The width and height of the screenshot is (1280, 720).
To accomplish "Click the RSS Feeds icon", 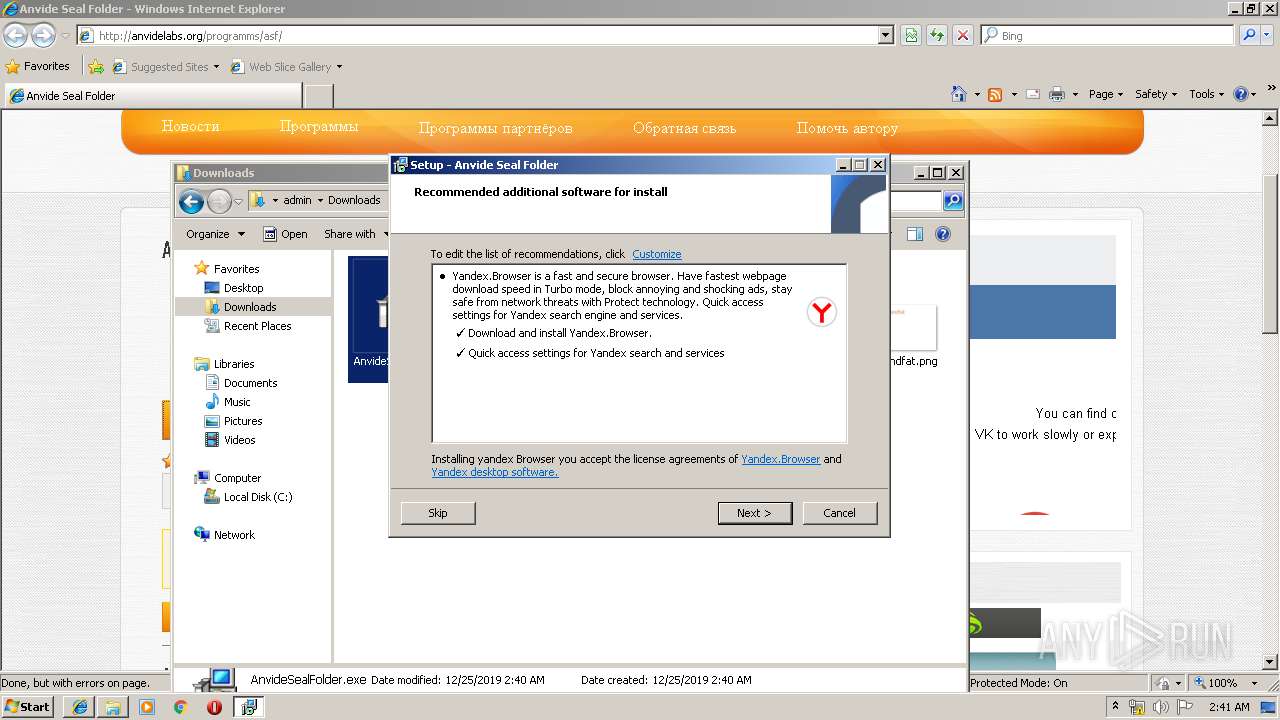I will (x=995, y=94).
